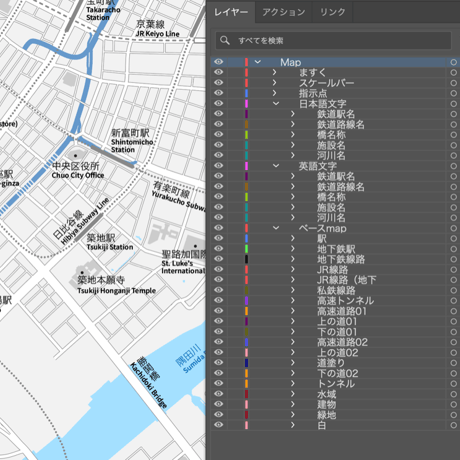The image size is (460, 460).
Task: Click target circle of 下の道02 layer
Action: (x=453, y=373)
